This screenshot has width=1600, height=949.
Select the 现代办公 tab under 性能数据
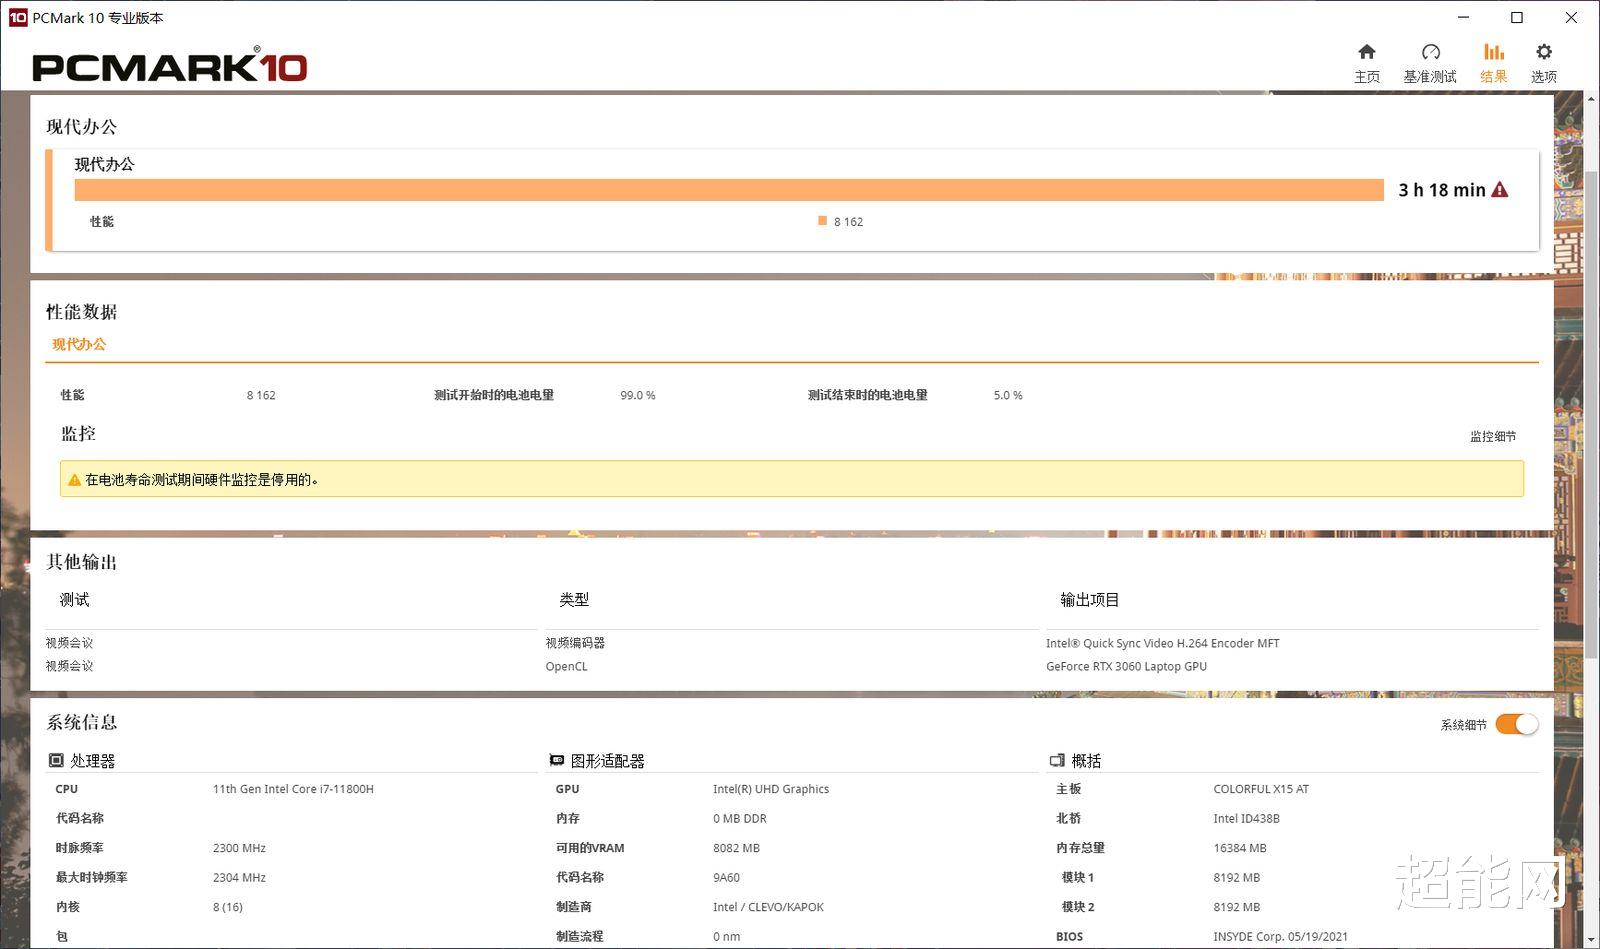click(x=79, y=344)
